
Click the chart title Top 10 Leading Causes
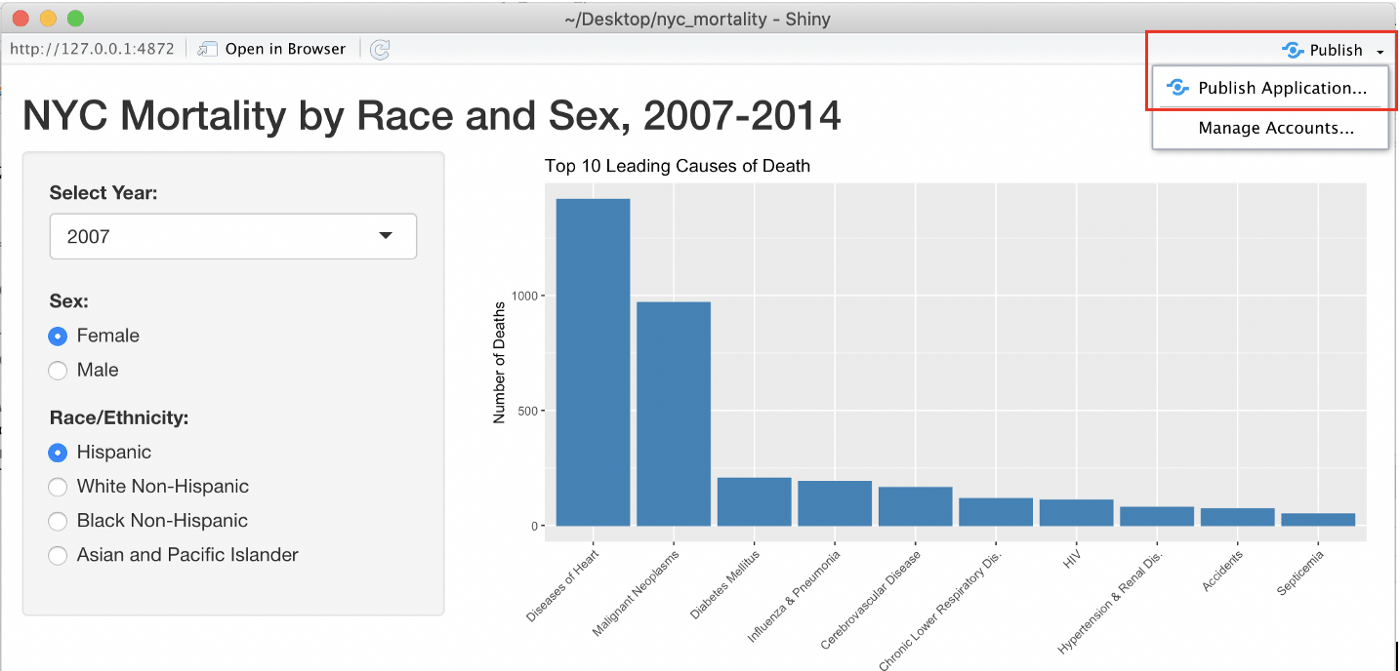677,166
